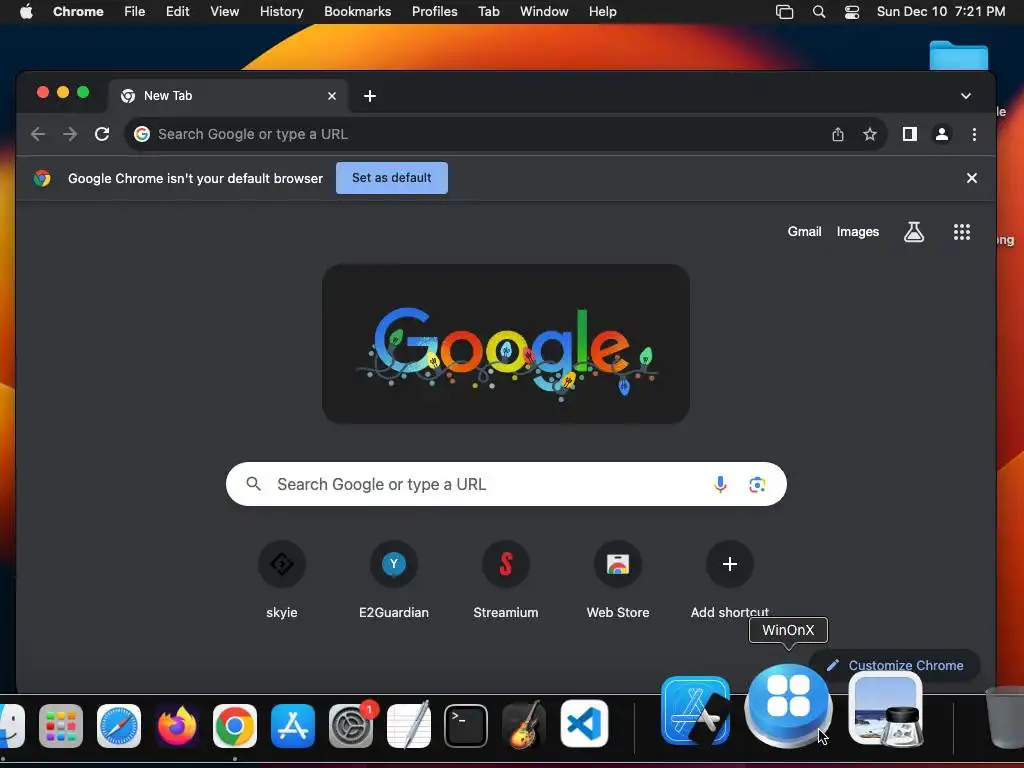Open the Help menu

(x=602, y=12)
